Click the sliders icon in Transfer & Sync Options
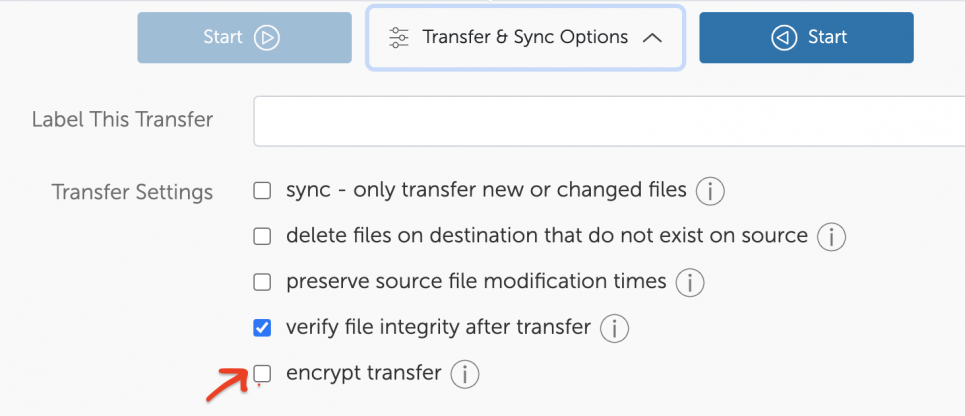Image resolution: width=965 pixels, height=416 pixels. pyautogui.click(x=399, y=38)
